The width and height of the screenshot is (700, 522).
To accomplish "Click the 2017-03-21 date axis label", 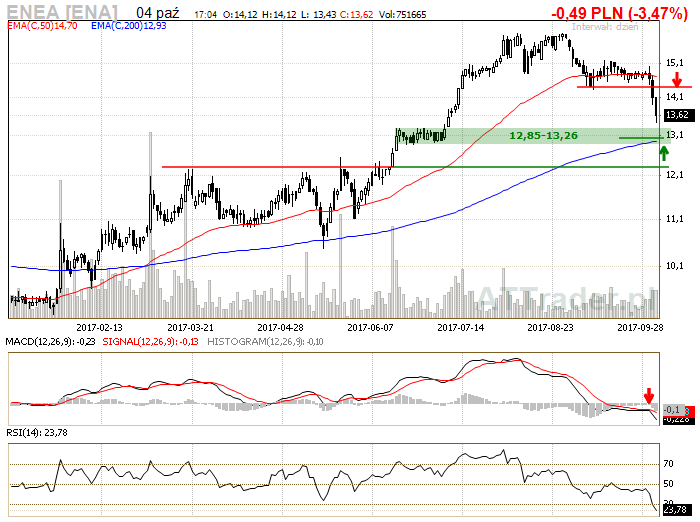I will tap(191, 328).
